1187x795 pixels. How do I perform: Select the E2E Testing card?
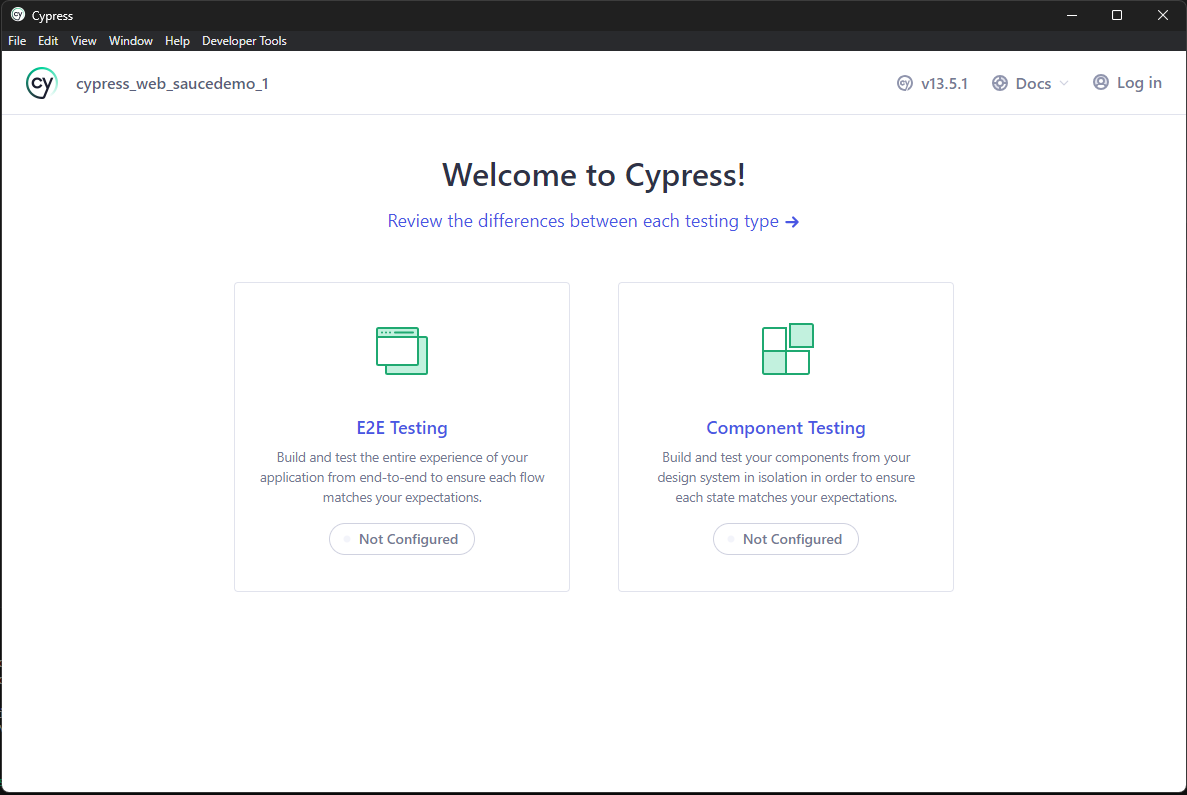point(401,436)
